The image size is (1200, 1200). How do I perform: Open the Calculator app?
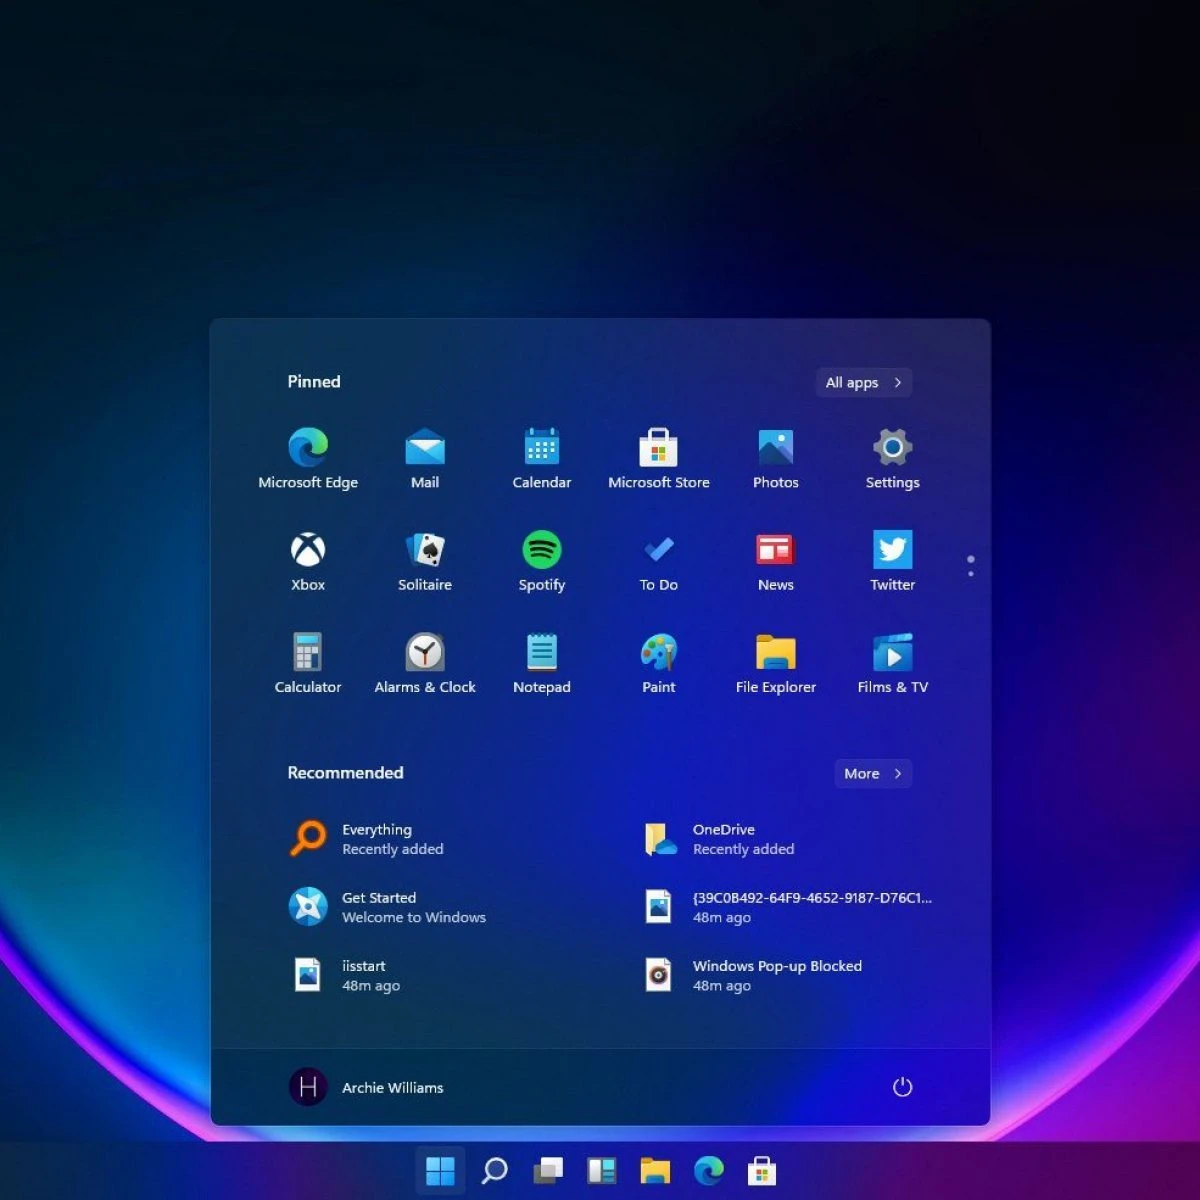[308, 663]
